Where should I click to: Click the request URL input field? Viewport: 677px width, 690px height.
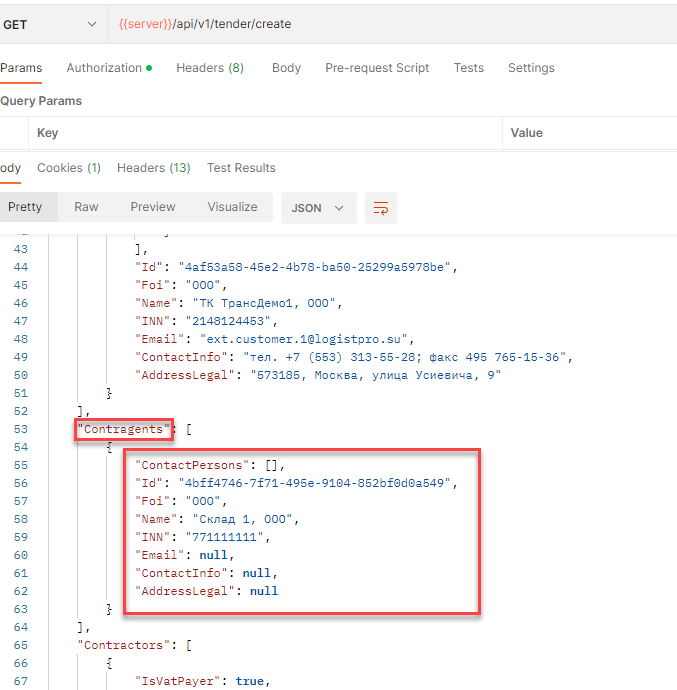[x=392, y=24]
